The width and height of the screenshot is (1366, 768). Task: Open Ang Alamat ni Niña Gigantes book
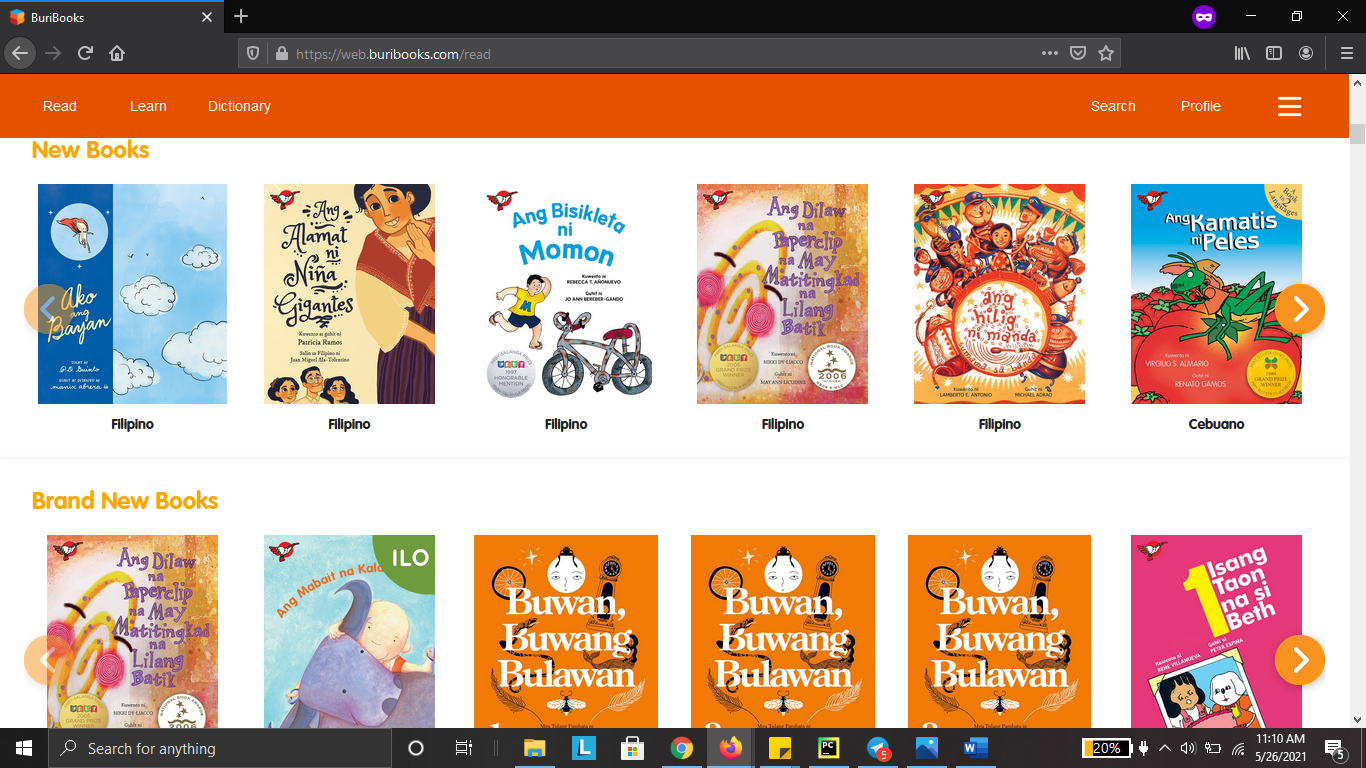pyautogui.click(x=349, y=294)
